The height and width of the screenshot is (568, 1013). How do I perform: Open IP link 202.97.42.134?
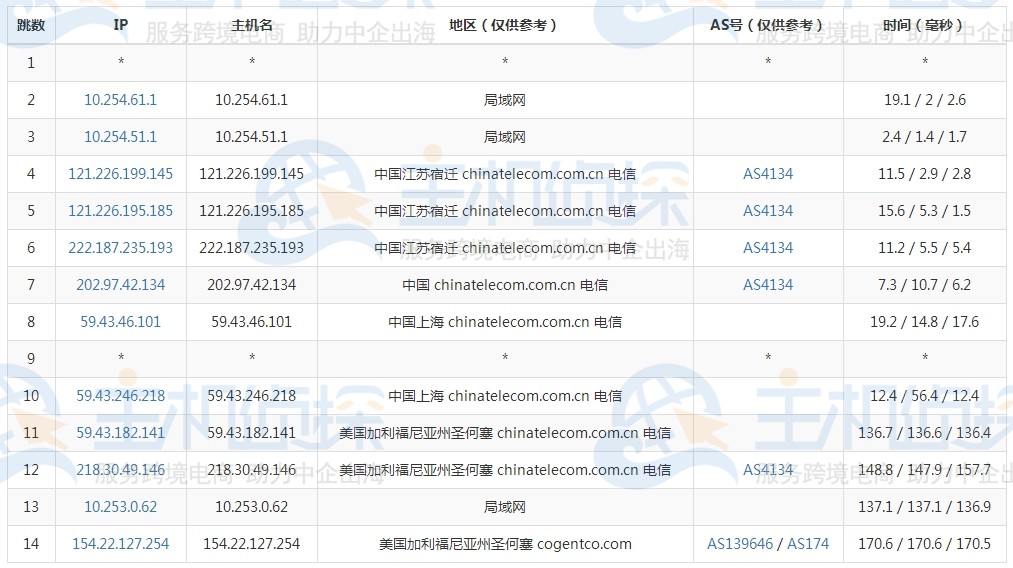tap(121, 285)
